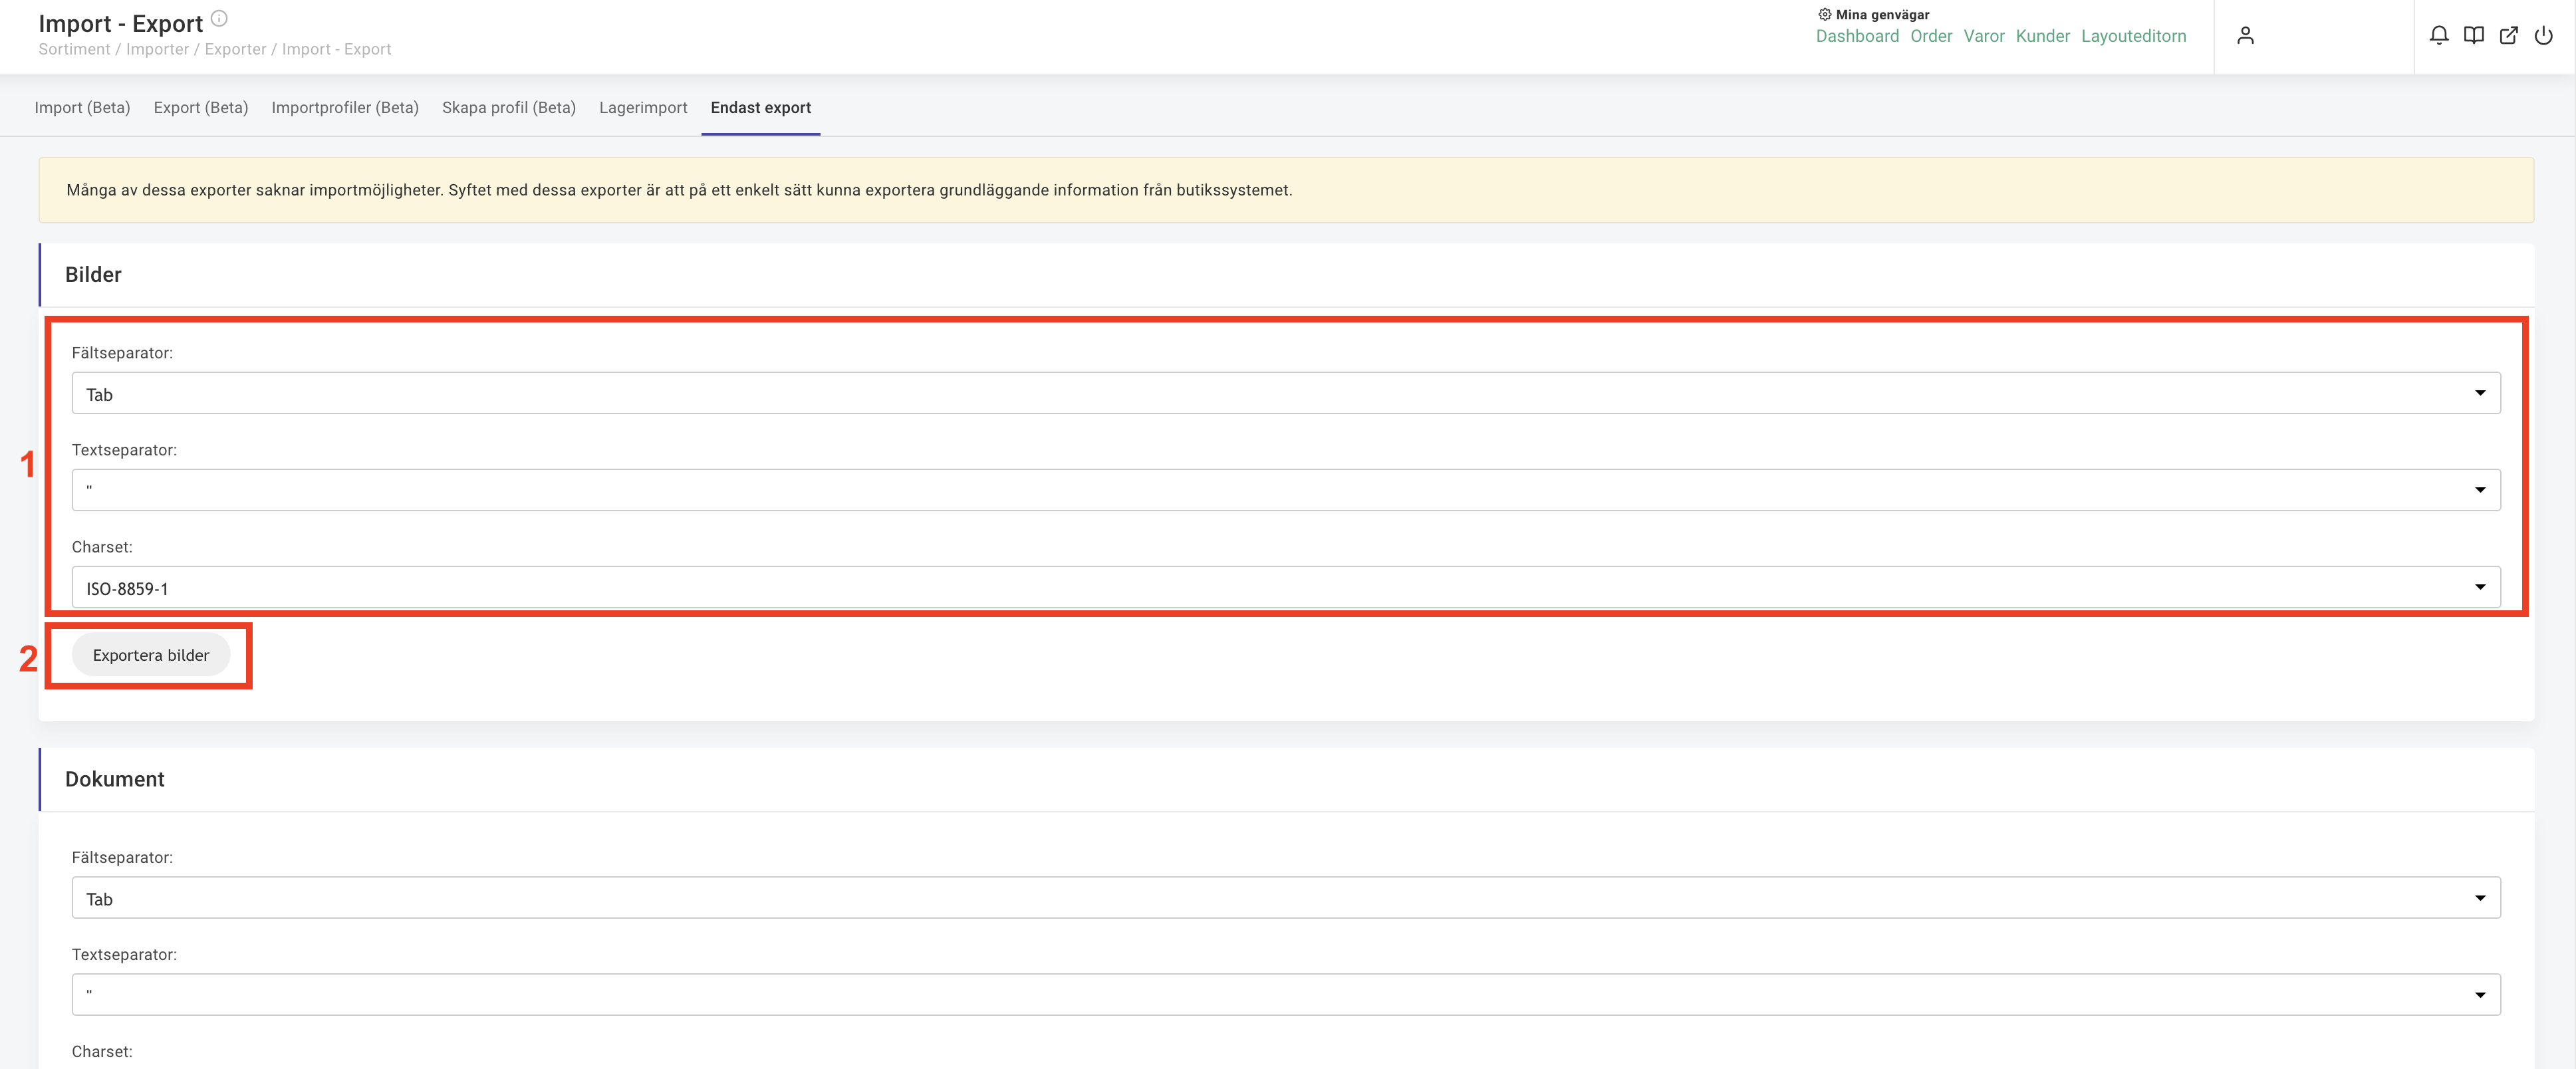Click the gear icon beside Mina genvägar

tap(1824, 14)
